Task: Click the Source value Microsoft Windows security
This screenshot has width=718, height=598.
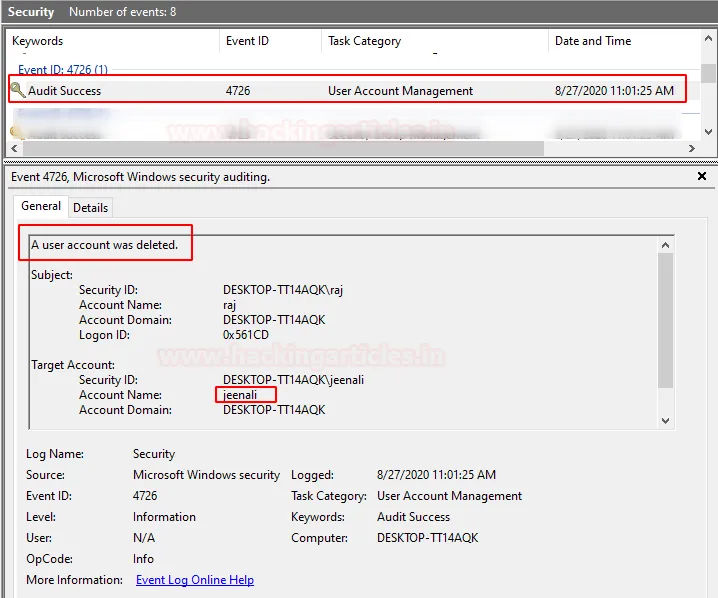Action: pos(206,475)
